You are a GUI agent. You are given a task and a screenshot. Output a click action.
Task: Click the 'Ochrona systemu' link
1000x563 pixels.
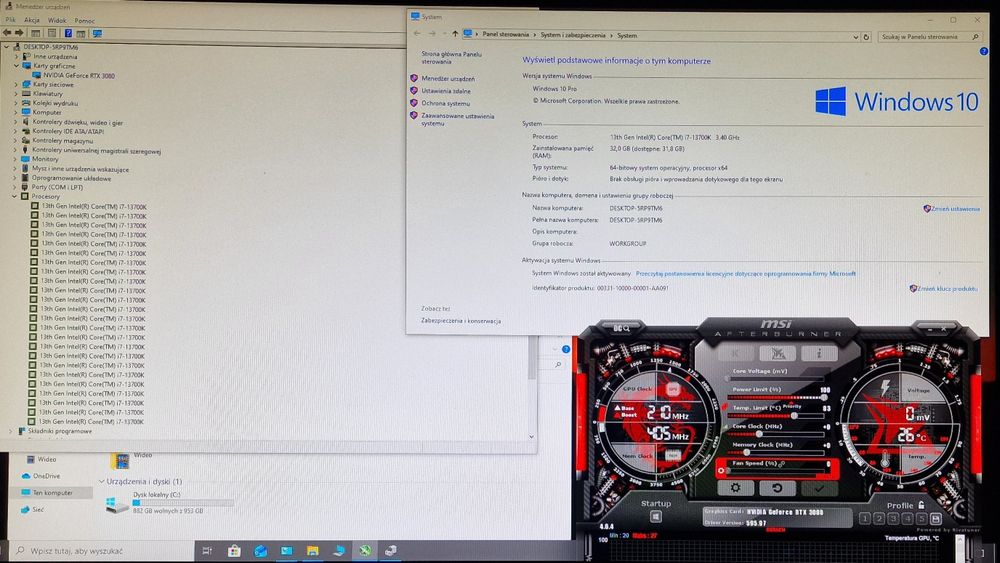(x=445, y=103)
